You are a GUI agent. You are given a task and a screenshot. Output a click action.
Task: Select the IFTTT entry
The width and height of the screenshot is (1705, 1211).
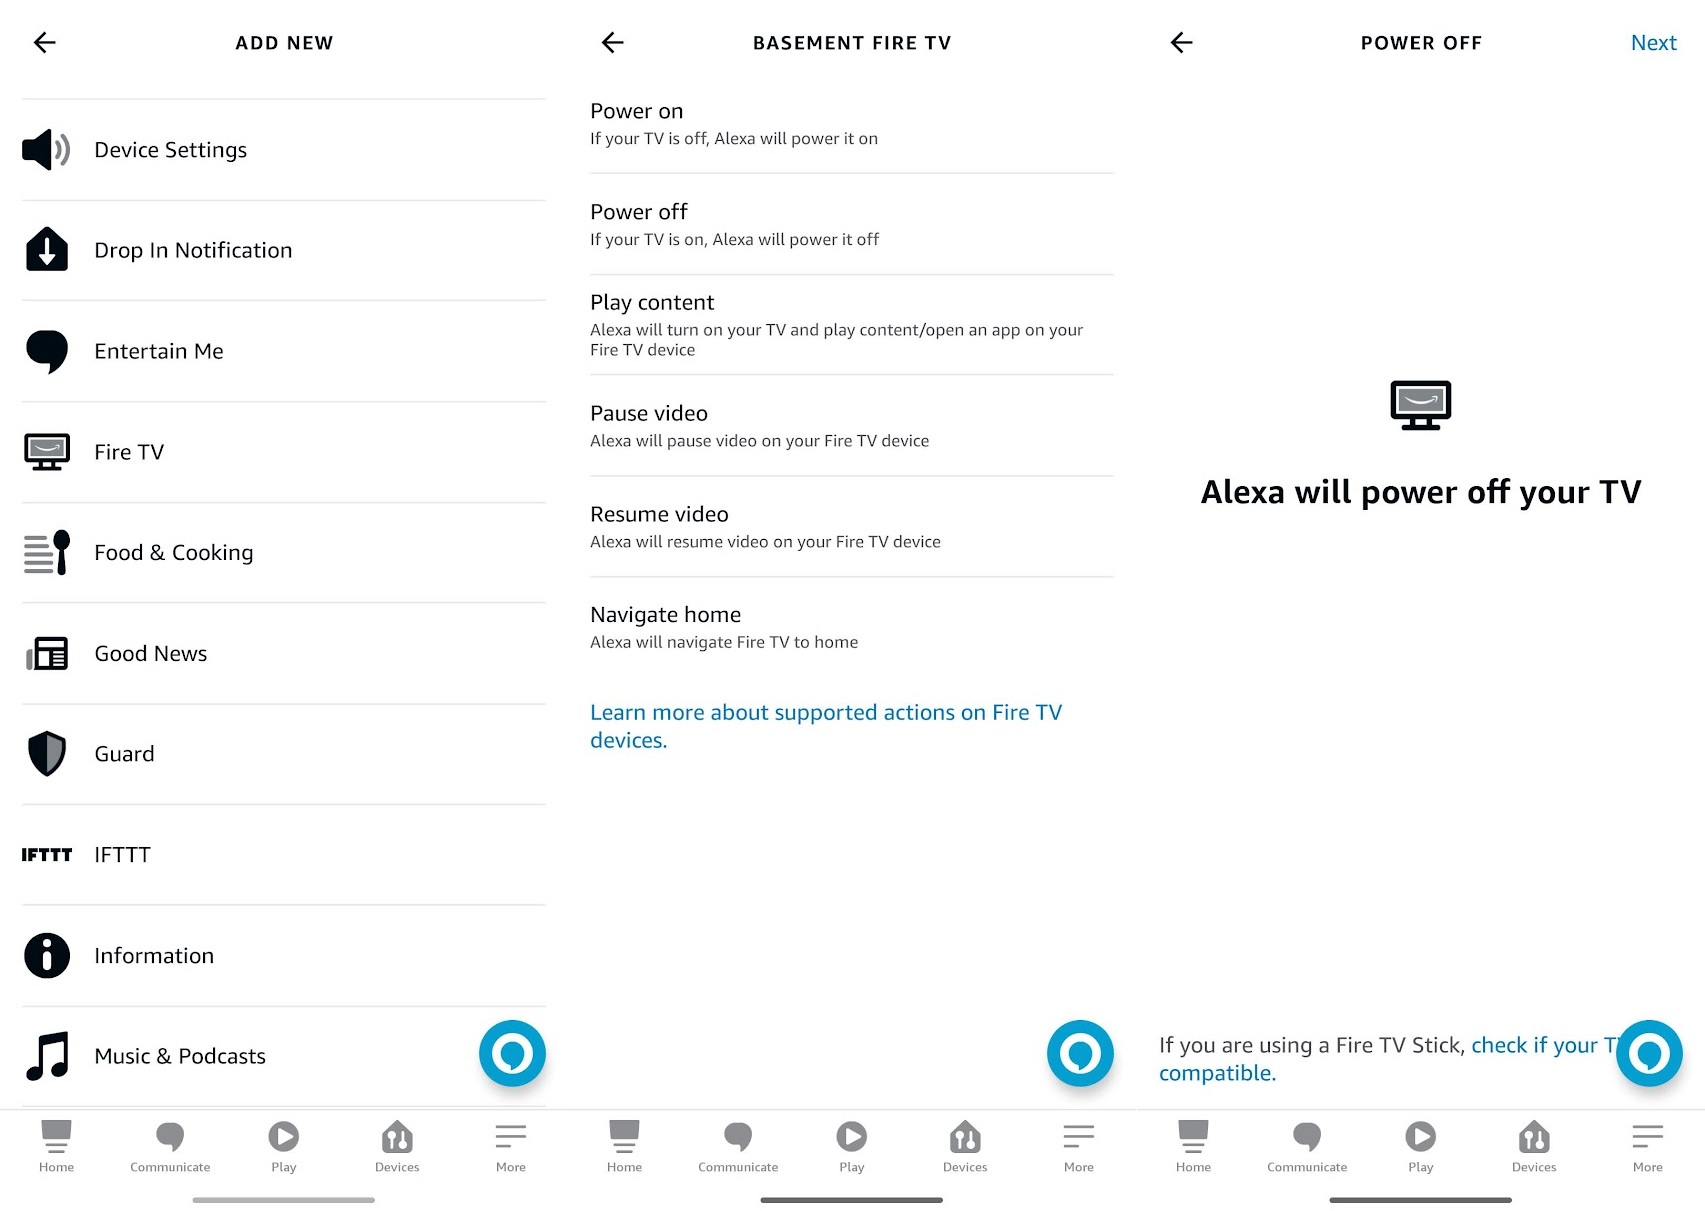coord(122,854)
